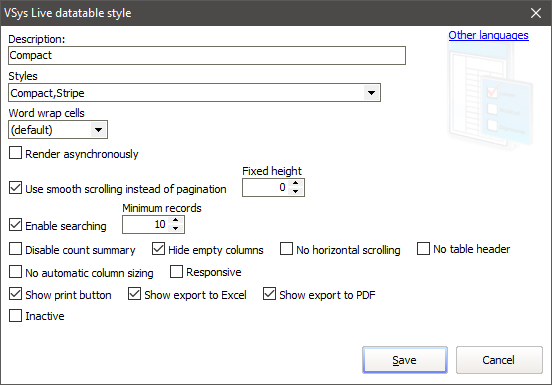Expand the Word wrap cells dropdown
This screenshot has height=385, width=552.
point(98,130)
